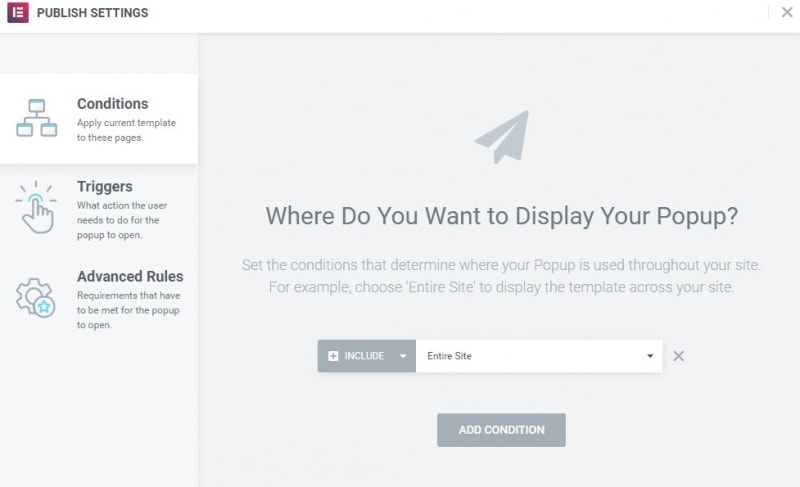This screenshot has width=800, height=487.
Task: Click the Conditions sitemap icon
Action: [36, 118]
